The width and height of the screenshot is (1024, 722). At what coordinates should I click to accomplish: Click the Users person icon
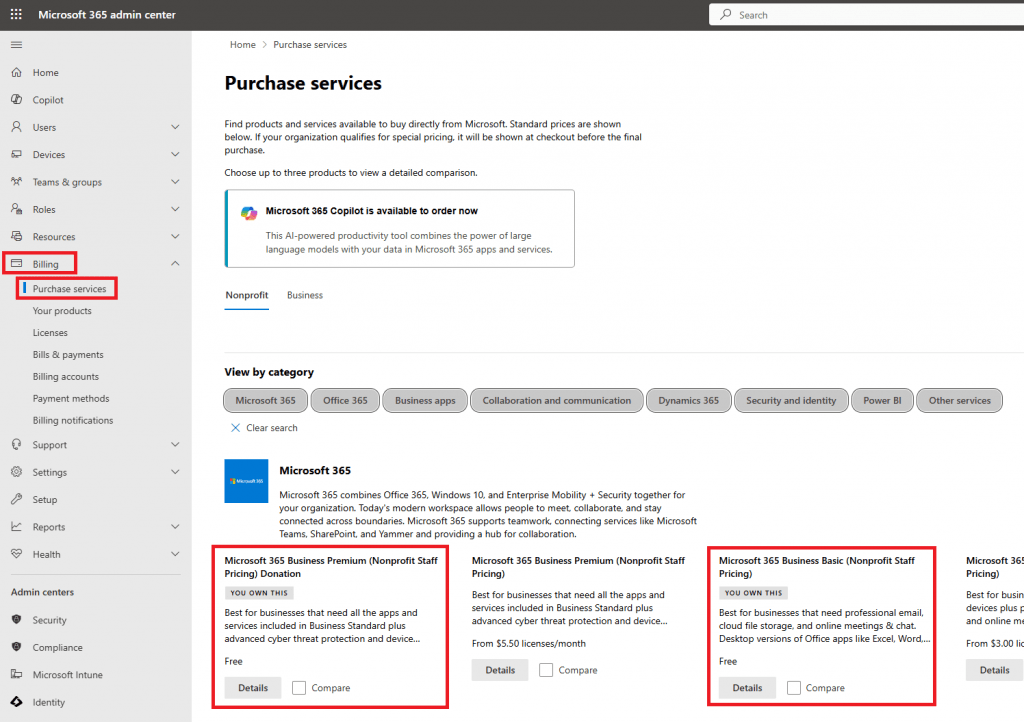(x=16, y=127)
